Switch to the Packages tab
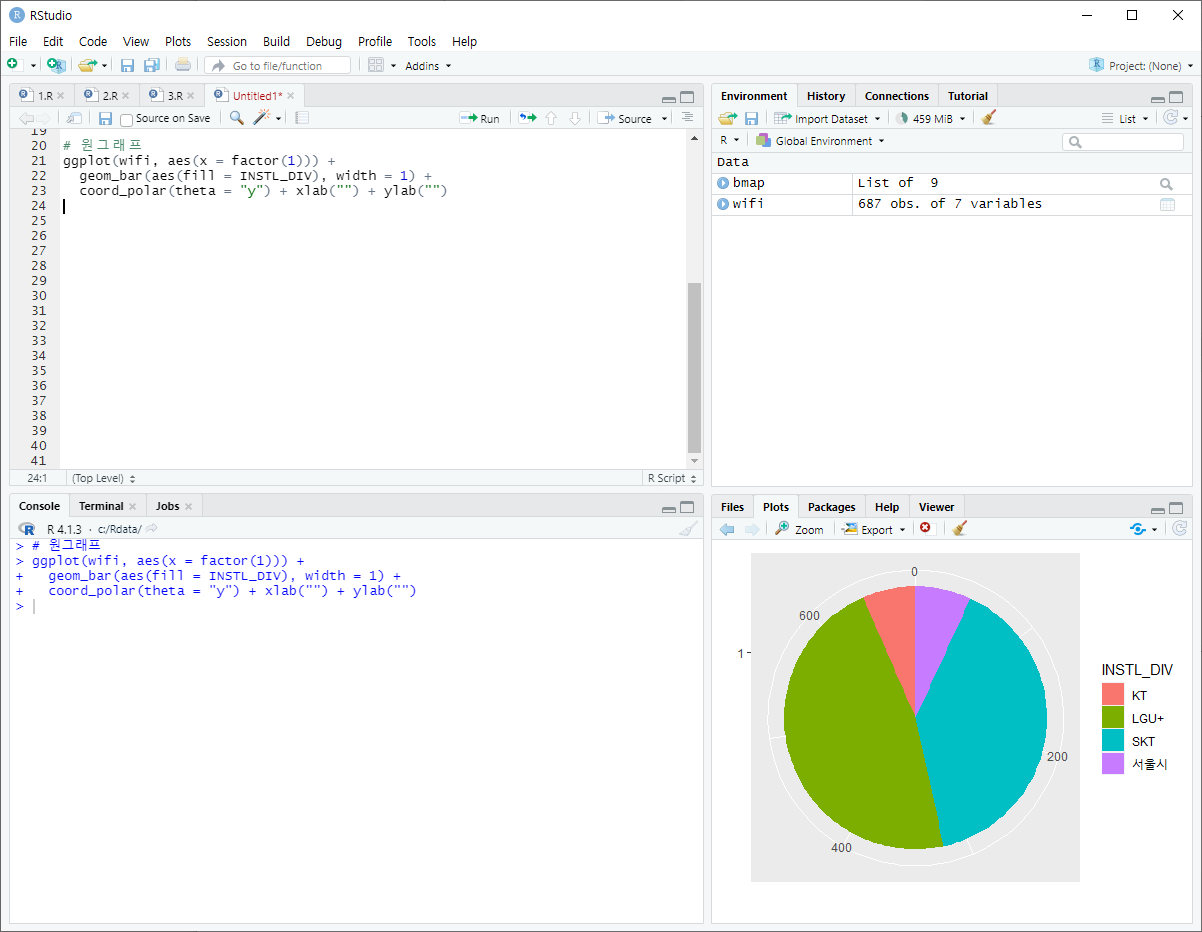 [832, 507]
